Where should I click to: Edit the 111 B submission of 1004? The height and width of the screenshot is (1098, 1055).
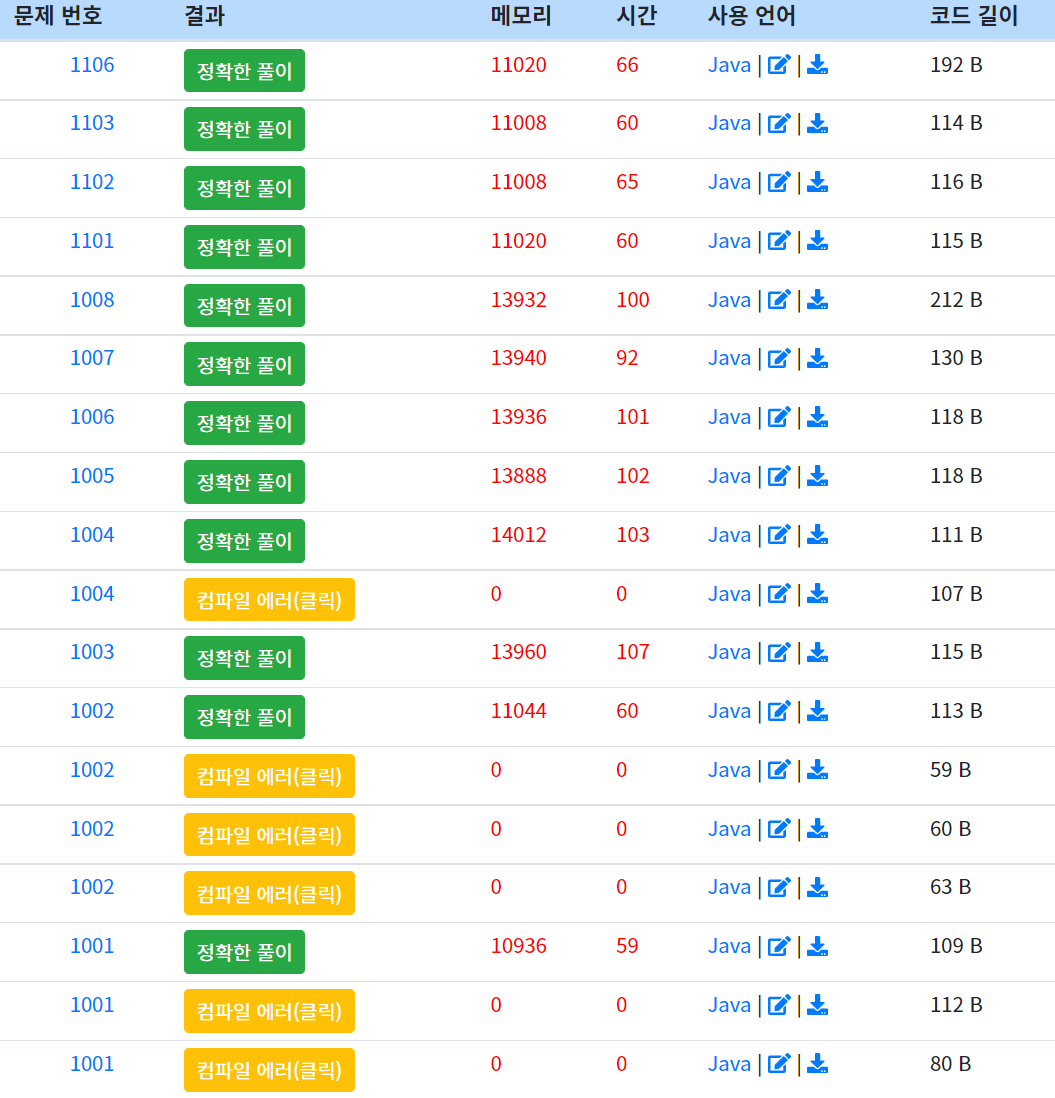point(779,535)
